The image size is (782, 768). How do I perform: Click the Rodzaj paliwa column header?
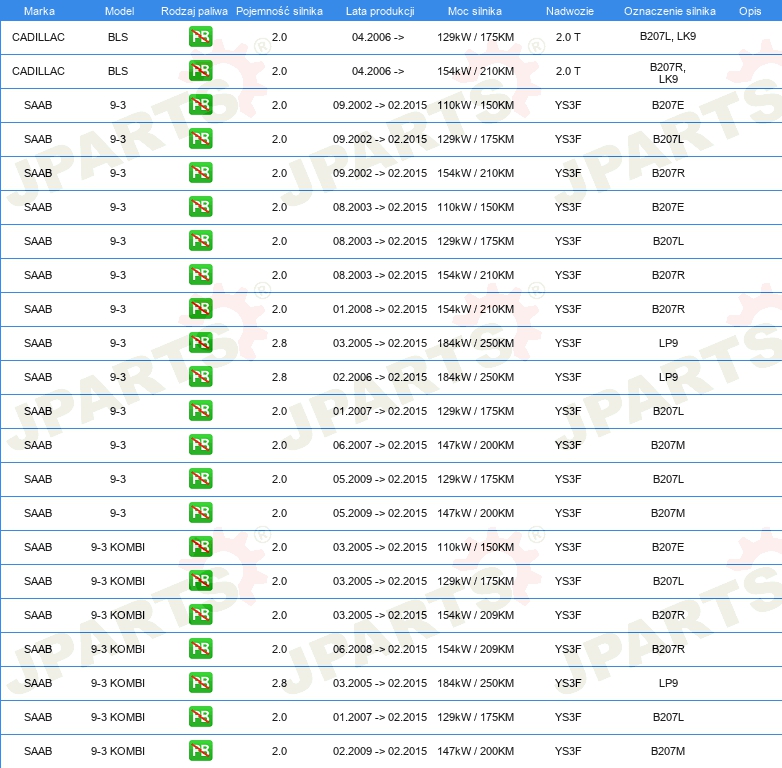194,10
